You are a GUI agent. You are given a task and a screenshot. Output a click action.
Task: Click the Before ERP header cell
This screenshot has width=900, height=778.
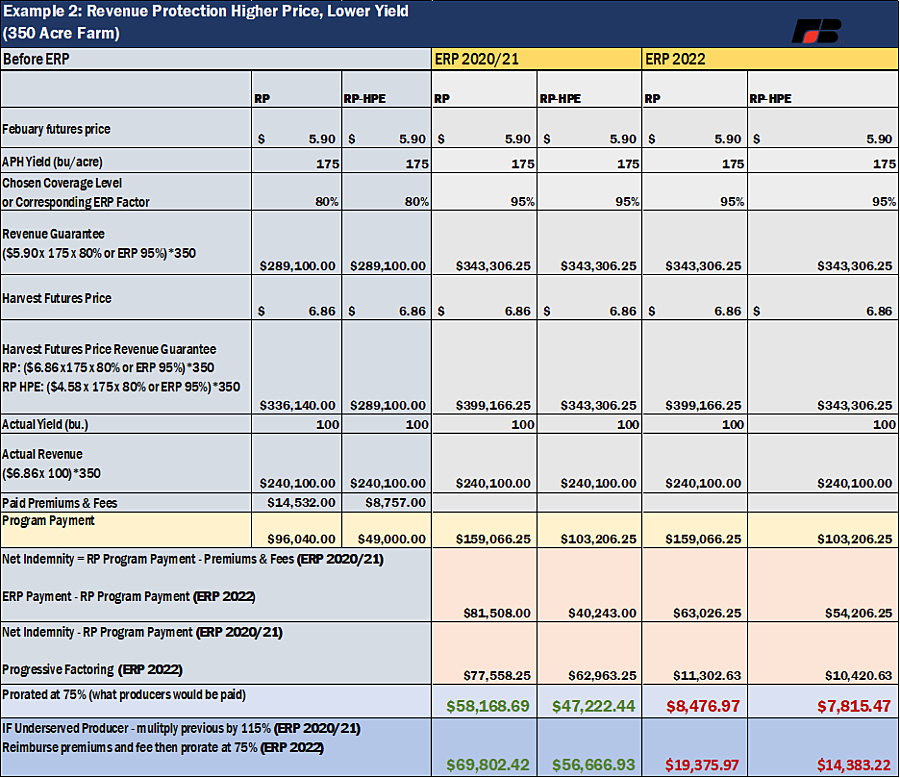[x=216, y=59]
